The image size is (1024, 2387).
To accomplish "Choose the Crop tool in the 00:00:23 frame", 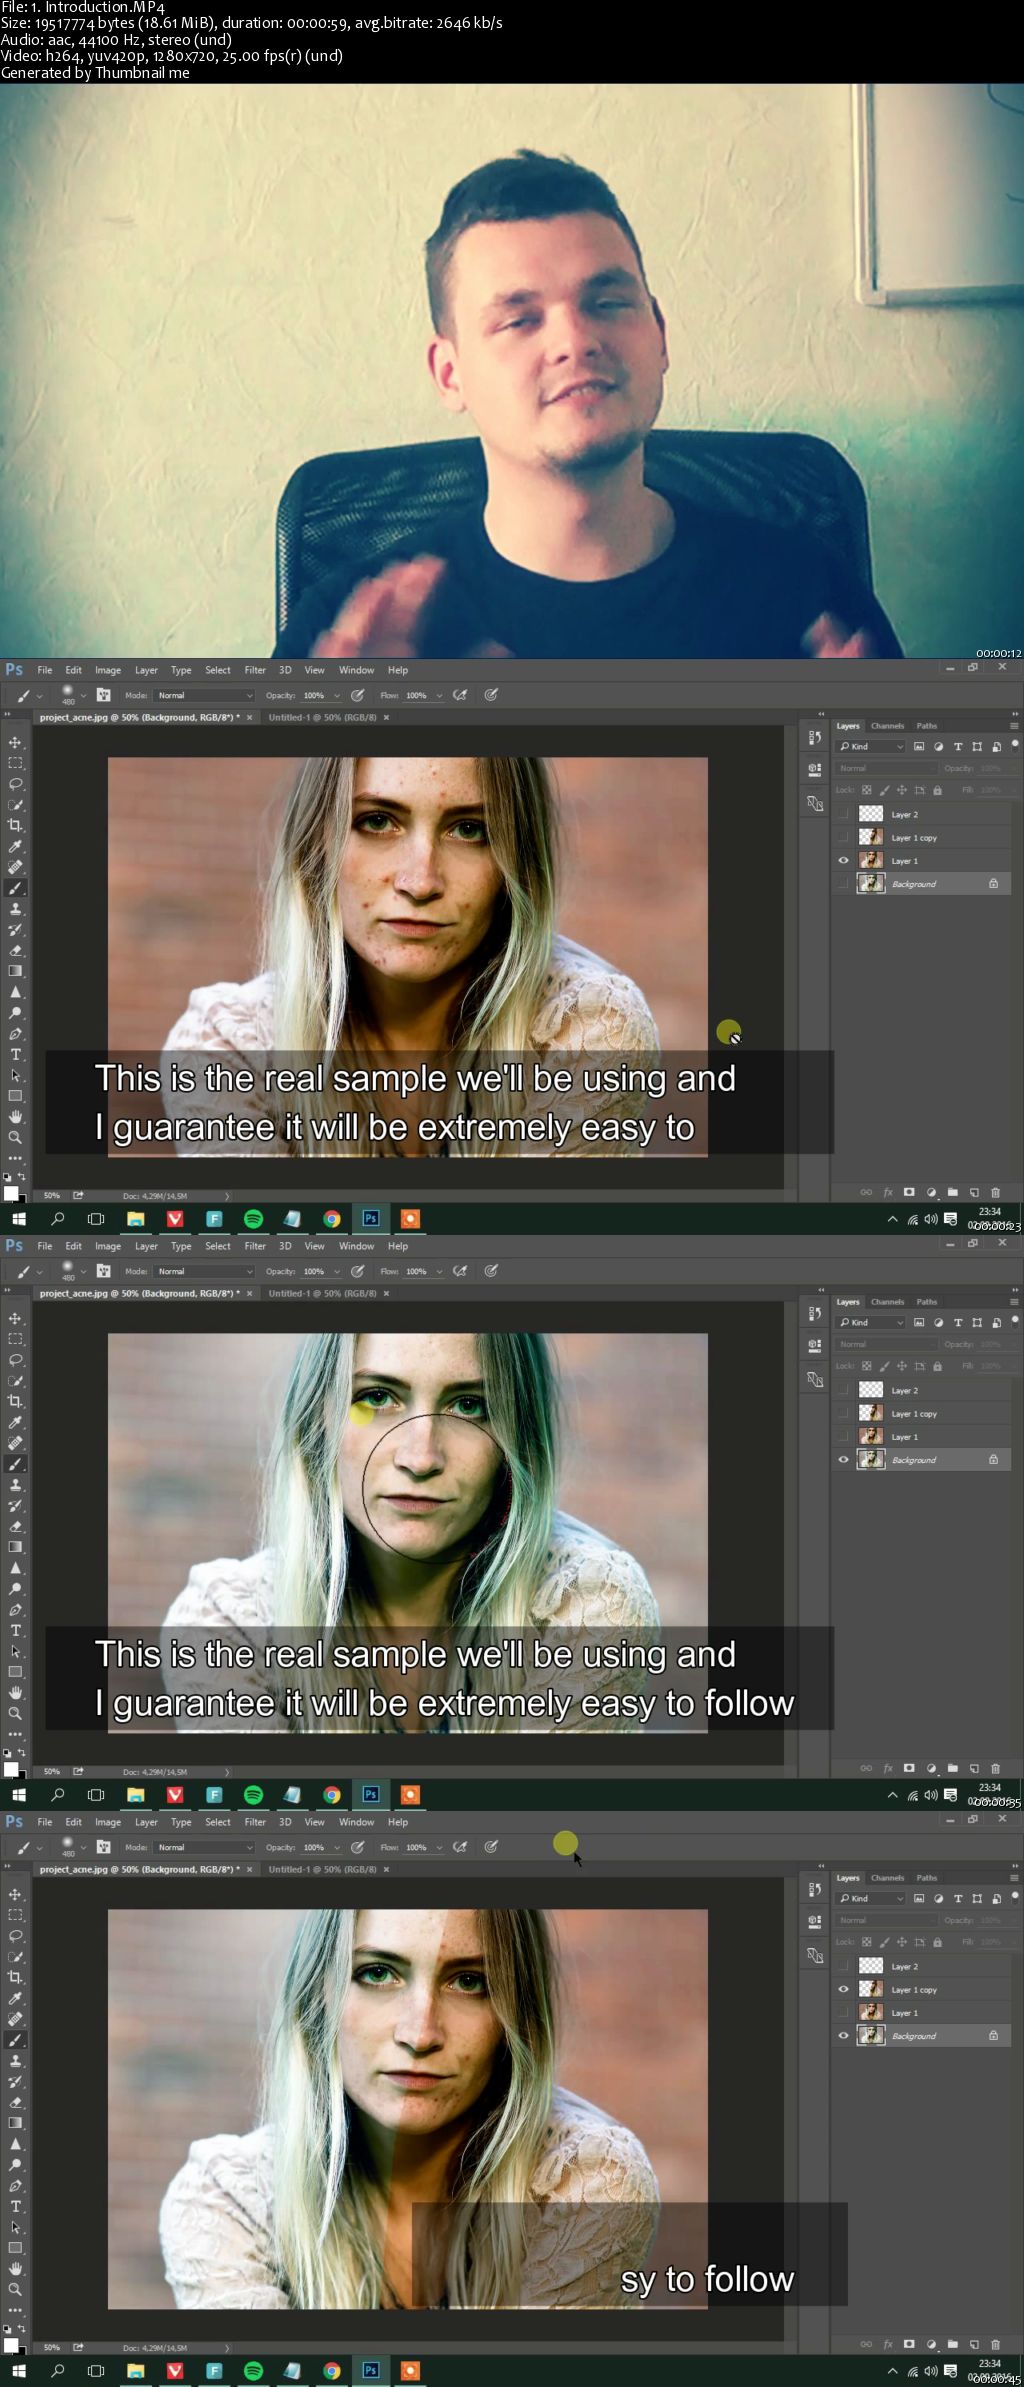I will point(15,825).
